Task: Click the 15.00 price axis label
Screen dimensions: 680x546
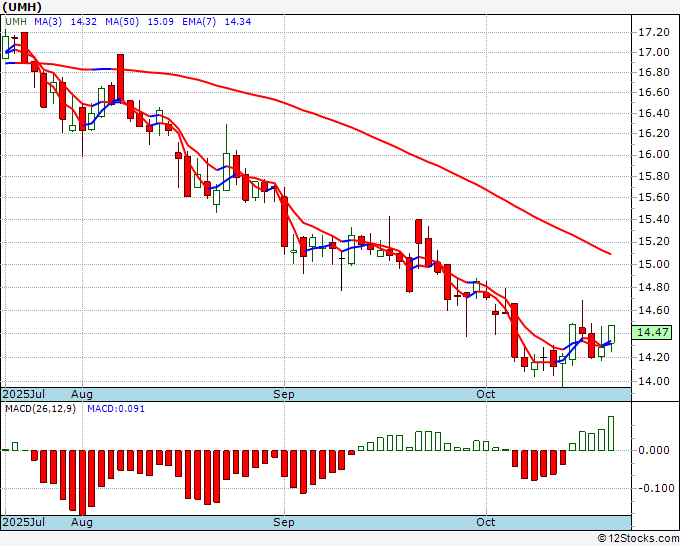Action: click(x=654, y=264)
